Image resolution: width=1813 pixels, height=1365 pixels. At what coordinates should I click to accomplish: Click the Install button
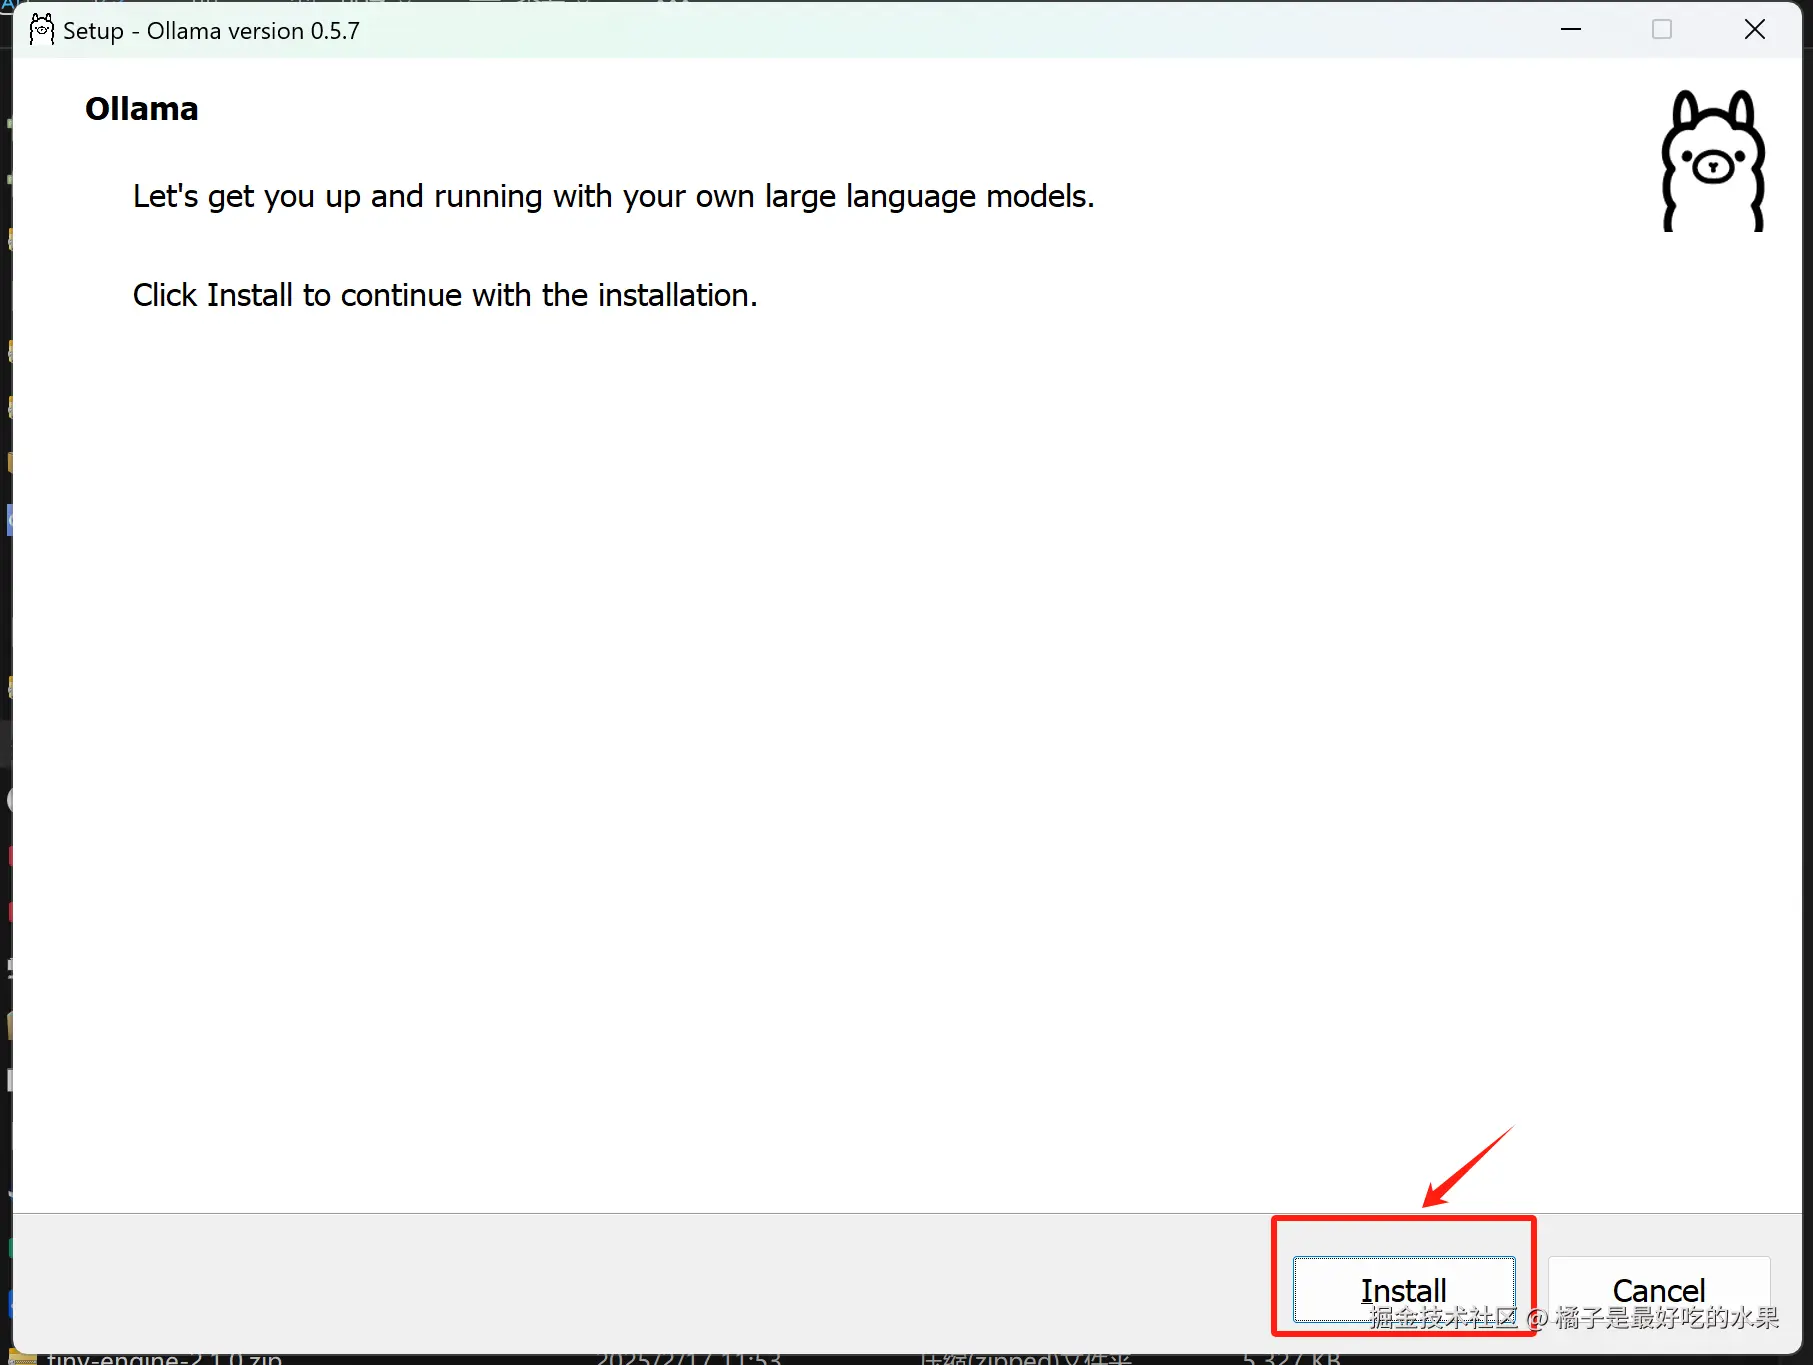pos(1403,1289)
